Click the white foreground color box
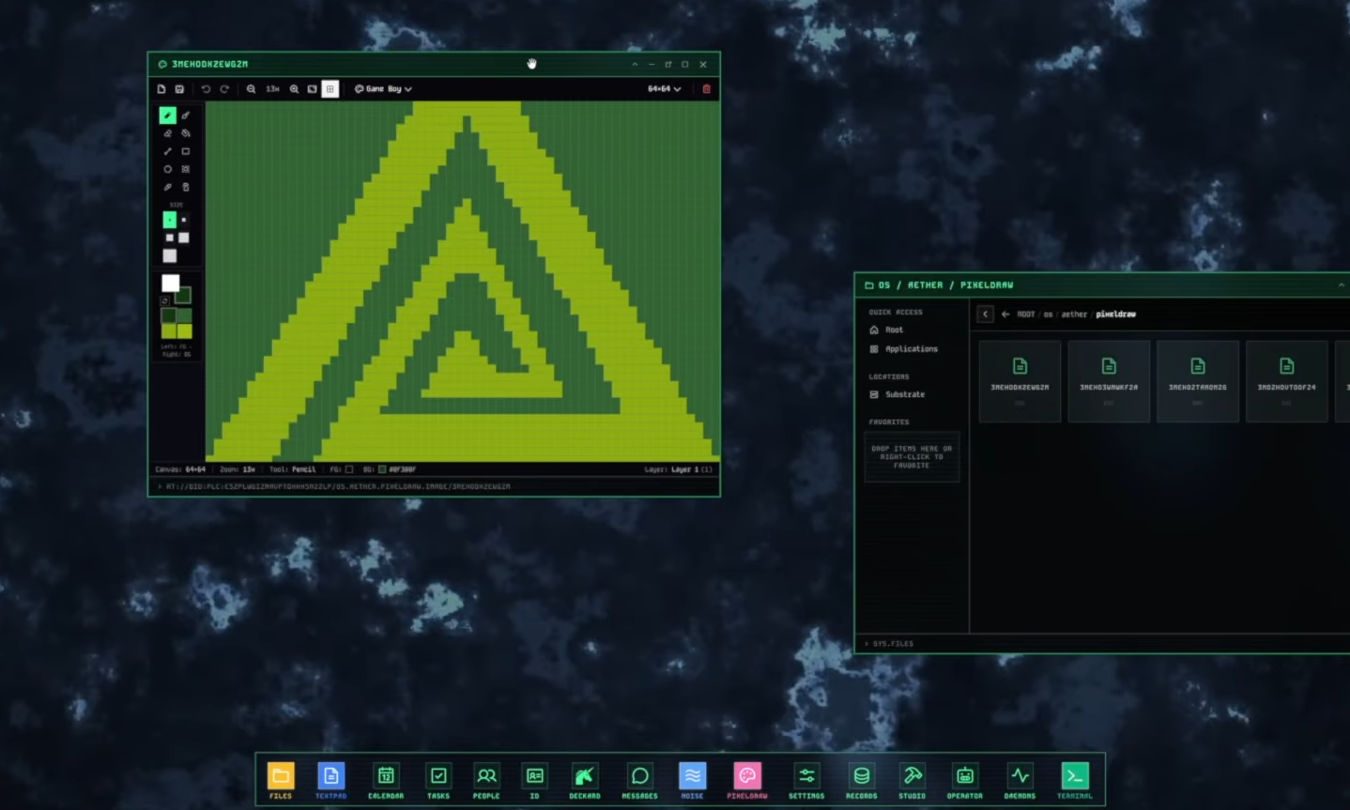The width and height of the screenshot is (1350, 810). (x=170, y=283)
